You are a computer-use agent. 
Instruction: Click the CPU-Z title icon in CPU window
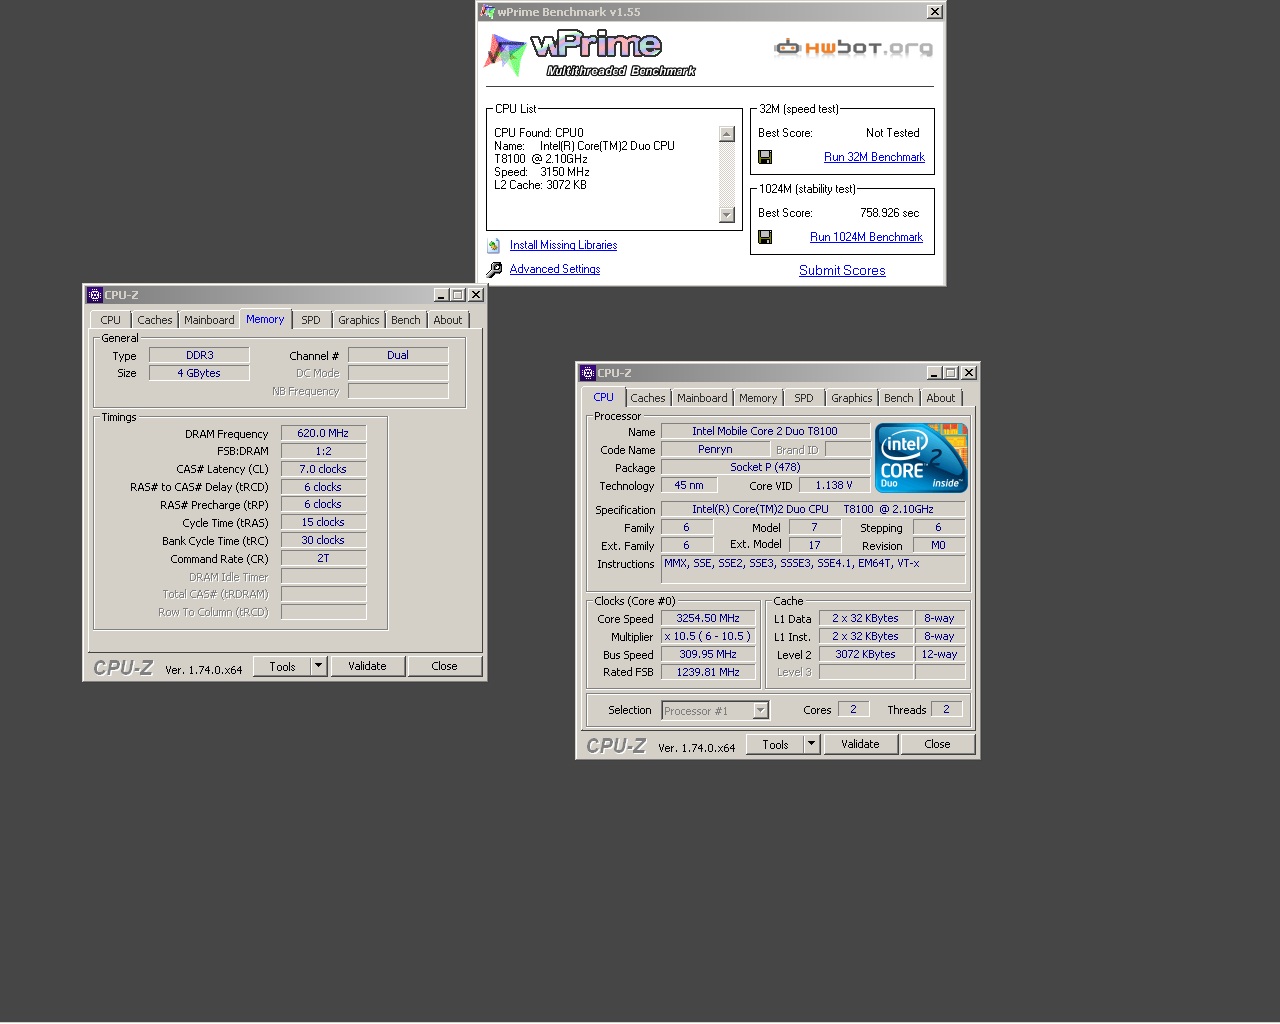click(588, 373)
